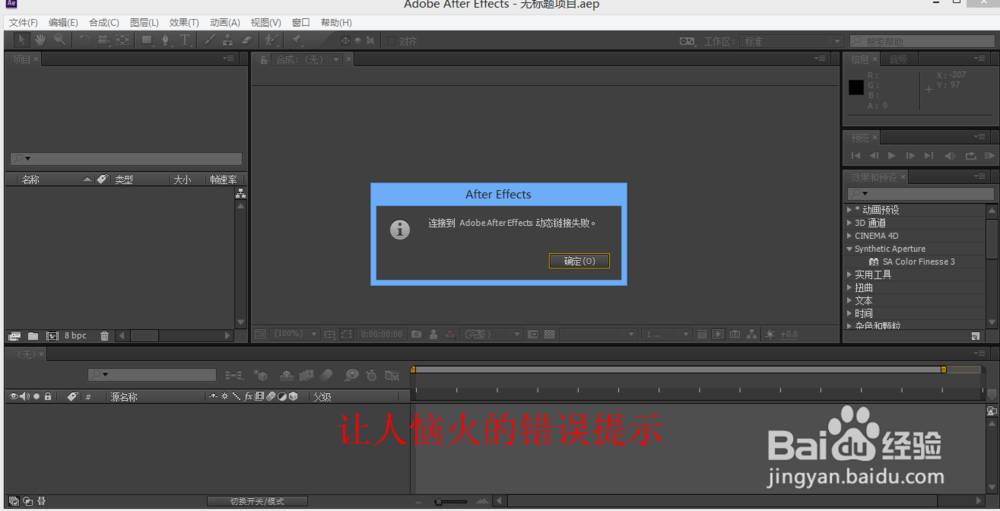The width and height of the screenshot is (1000, 511).
Task: Click the new folder icon in project panel
Action: click(x=33, y=336)
